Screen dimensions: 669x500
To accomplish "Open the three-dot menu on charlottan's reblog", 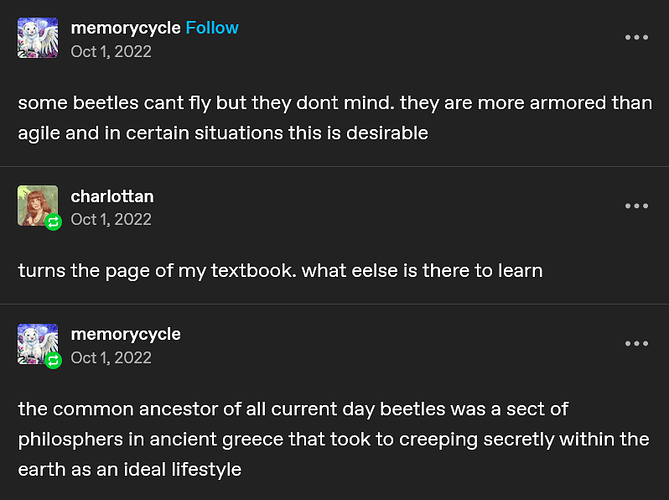I will (637, 206).
